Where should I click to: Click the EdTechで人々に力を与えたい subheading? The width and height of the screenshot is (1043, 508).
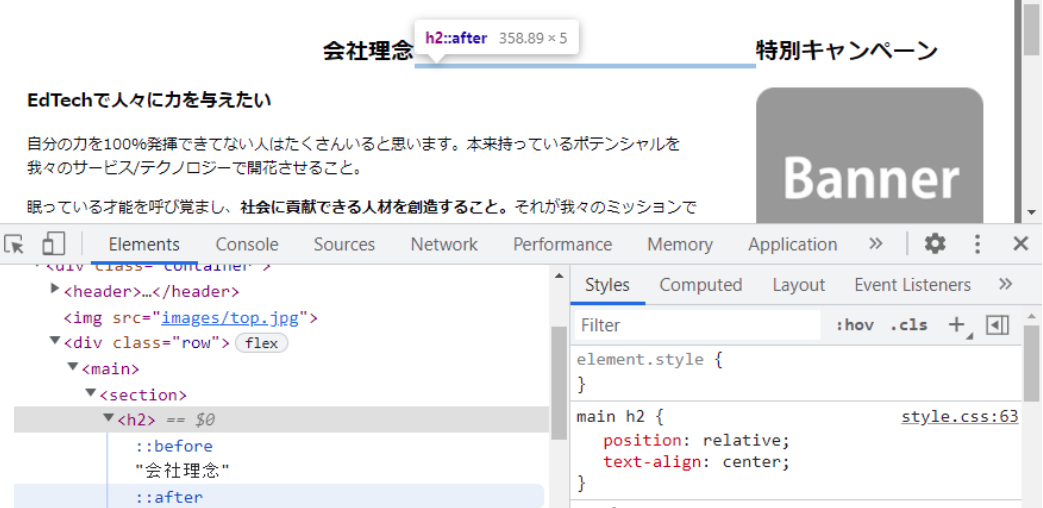(x=149, y=100)
